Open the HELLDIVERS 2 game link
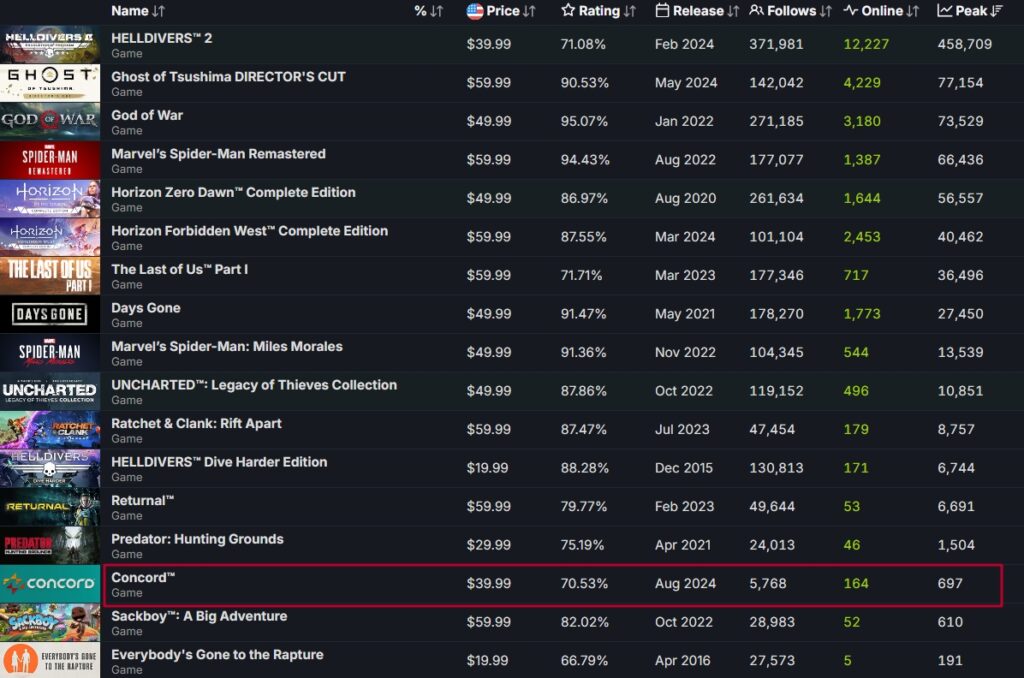The height and width of the screenshot is (678, 1024). coord(161,38)
